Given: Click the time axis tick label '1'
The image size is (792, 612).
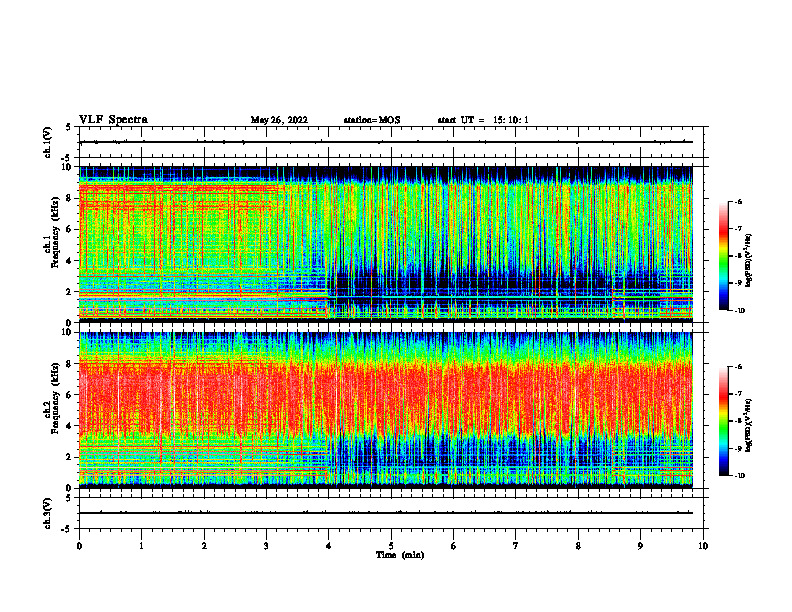Looking at the screenshot, I should [141, 546].
